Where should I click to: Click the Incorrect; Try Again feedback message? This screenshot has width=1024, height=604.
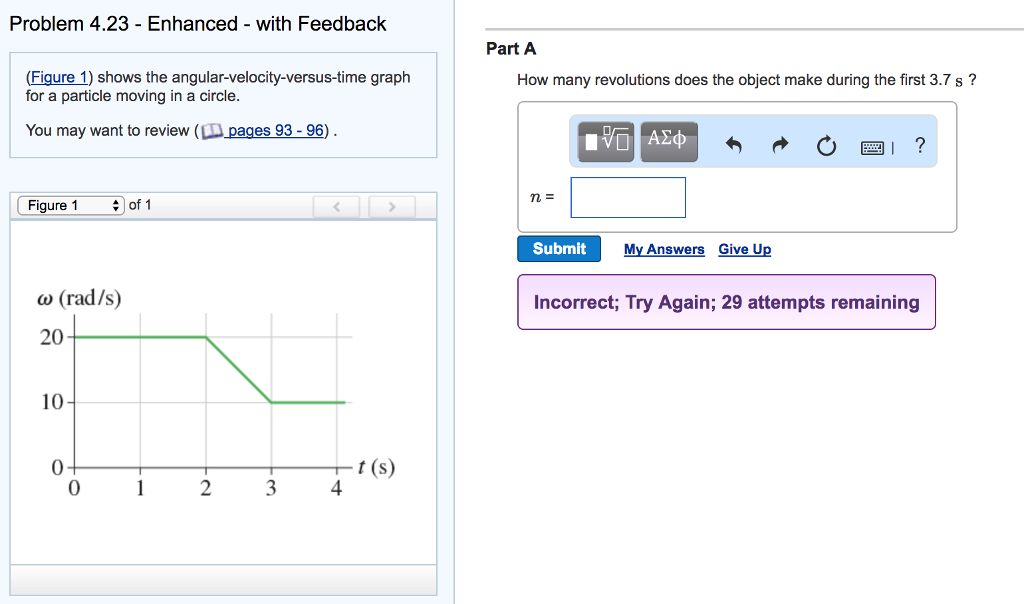726,302
